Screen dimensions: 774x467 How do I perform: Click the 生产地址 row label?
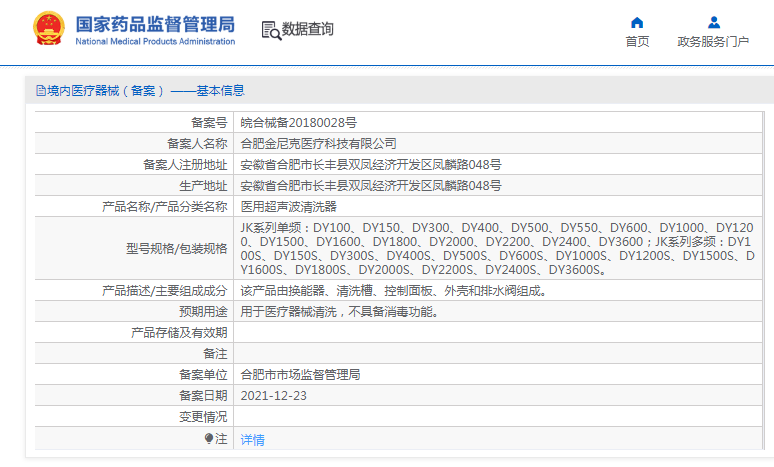tap(203, 186)
